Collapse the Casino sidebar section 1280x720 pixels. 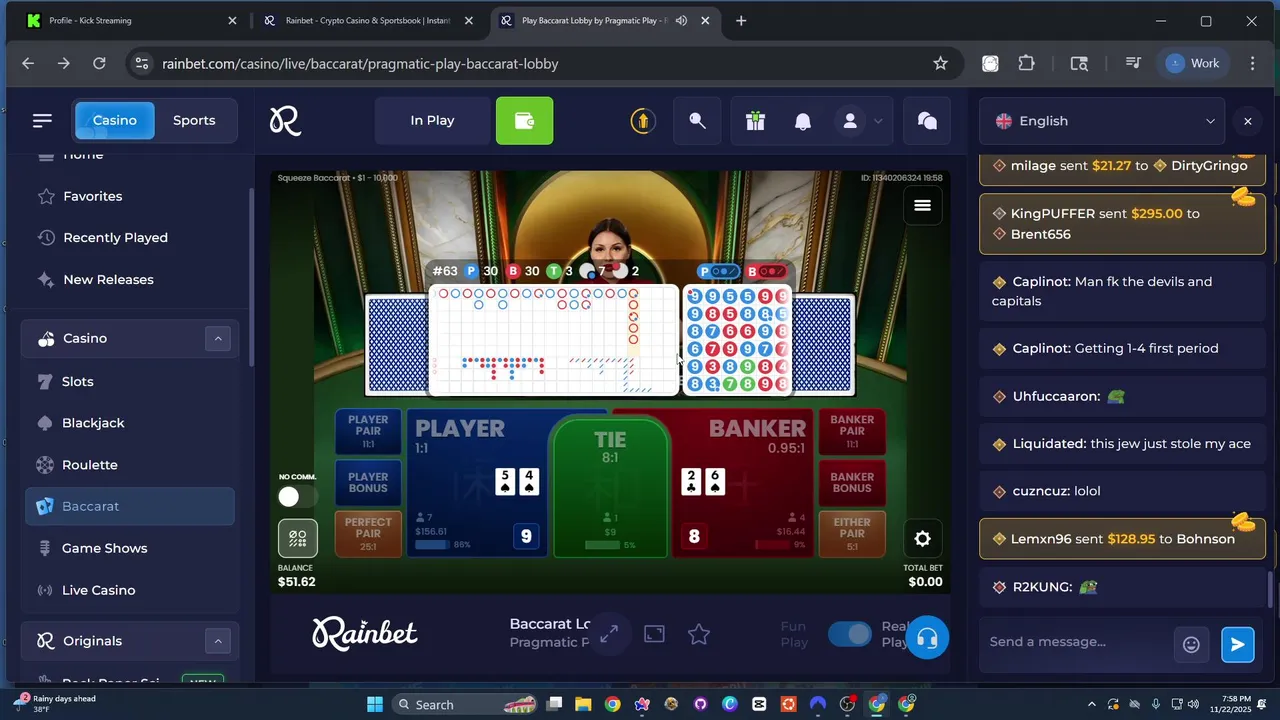pos(218,338)
